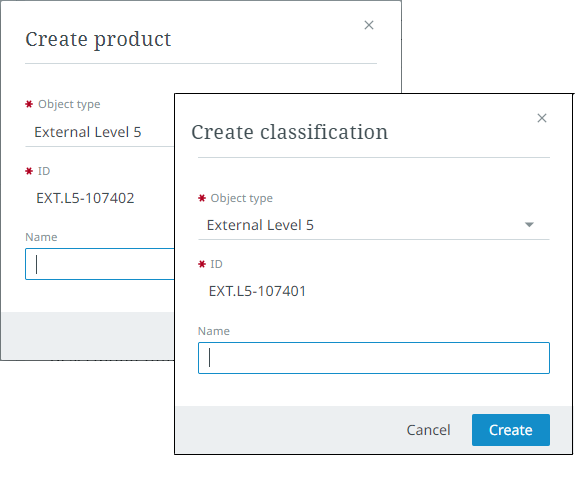Focus the Name field in Create product
Viewport: 584px width, 480px height.
pyautogui.click(x=100, y=264)
